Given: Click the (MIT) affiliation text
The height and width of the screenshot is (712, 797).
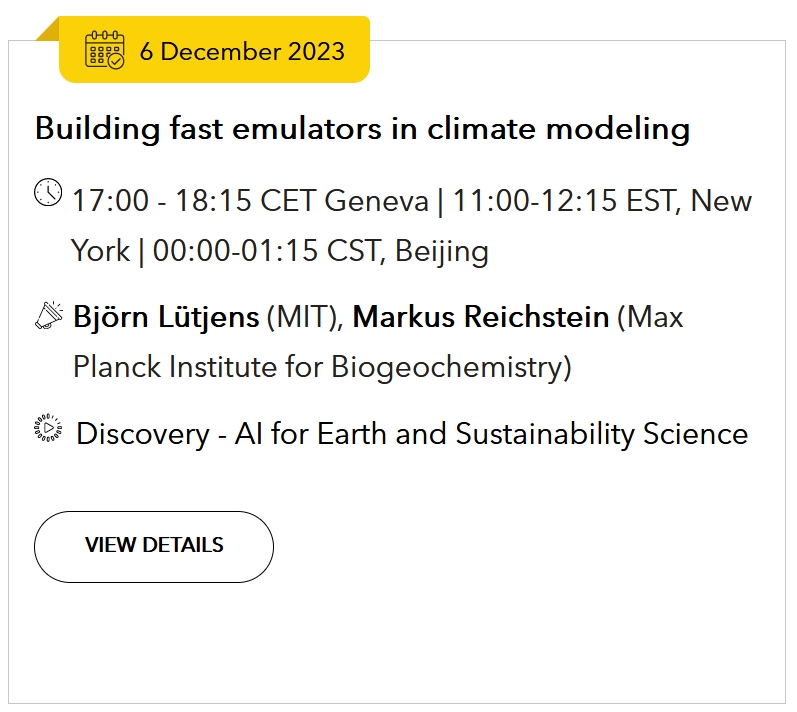Looking at the screenshot, I should click(305, 317).
